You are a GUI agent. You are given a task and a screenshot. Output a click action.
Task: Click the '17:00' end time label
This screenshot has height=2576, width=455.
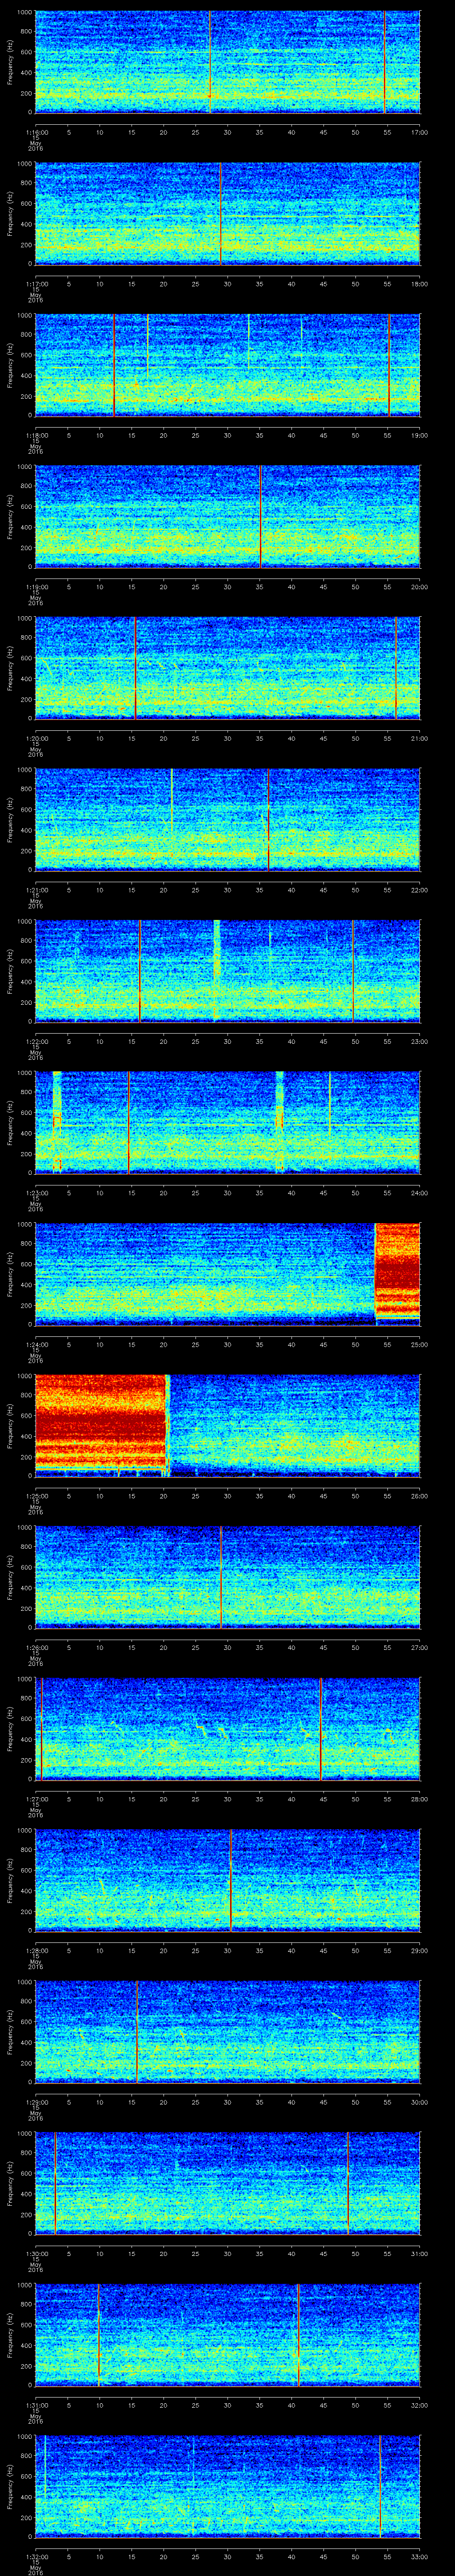(419, 132)
